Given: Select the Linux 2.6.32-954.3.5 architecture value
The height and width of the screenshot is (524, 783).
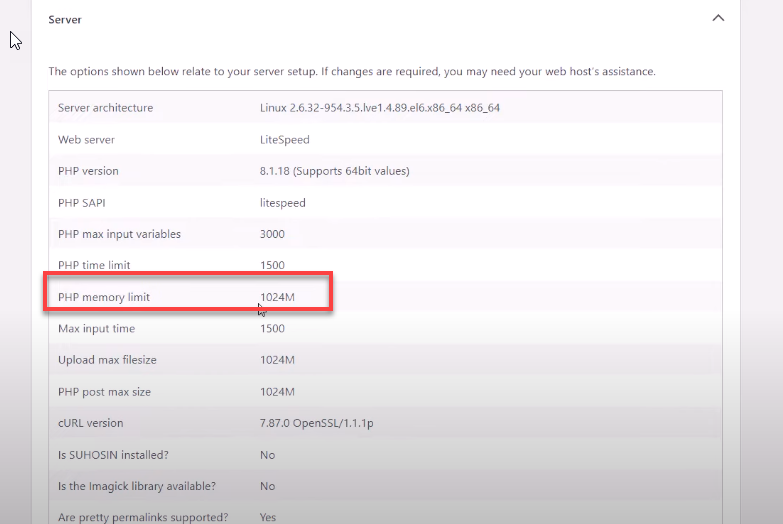Looking at the screenshot, I should (x=380, y=108).
